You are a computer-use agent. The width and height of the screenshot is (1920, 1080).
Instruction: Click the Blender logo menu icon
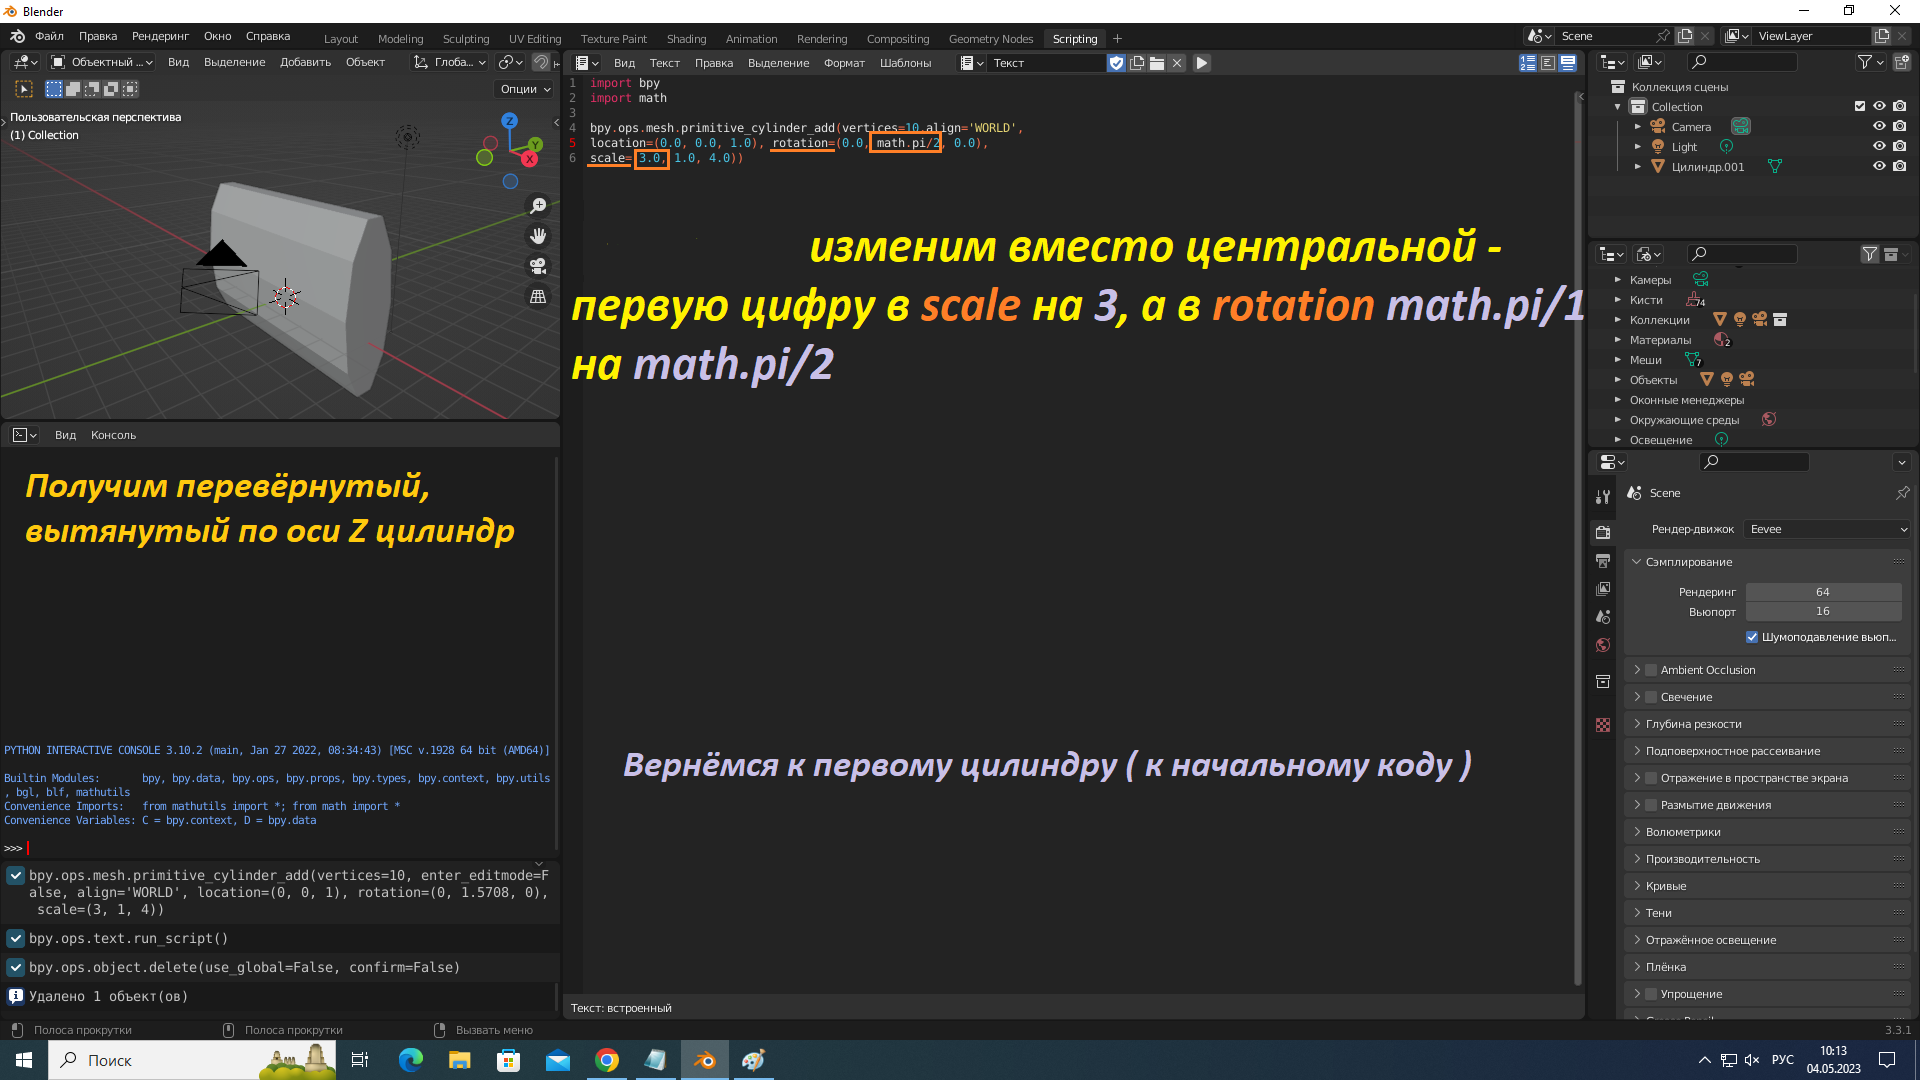click(x=17, y=36)
